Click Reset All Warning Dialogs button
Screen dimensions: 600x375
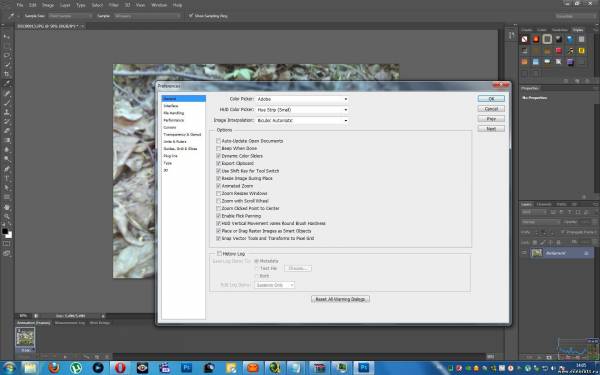click(x=340, y=299)
